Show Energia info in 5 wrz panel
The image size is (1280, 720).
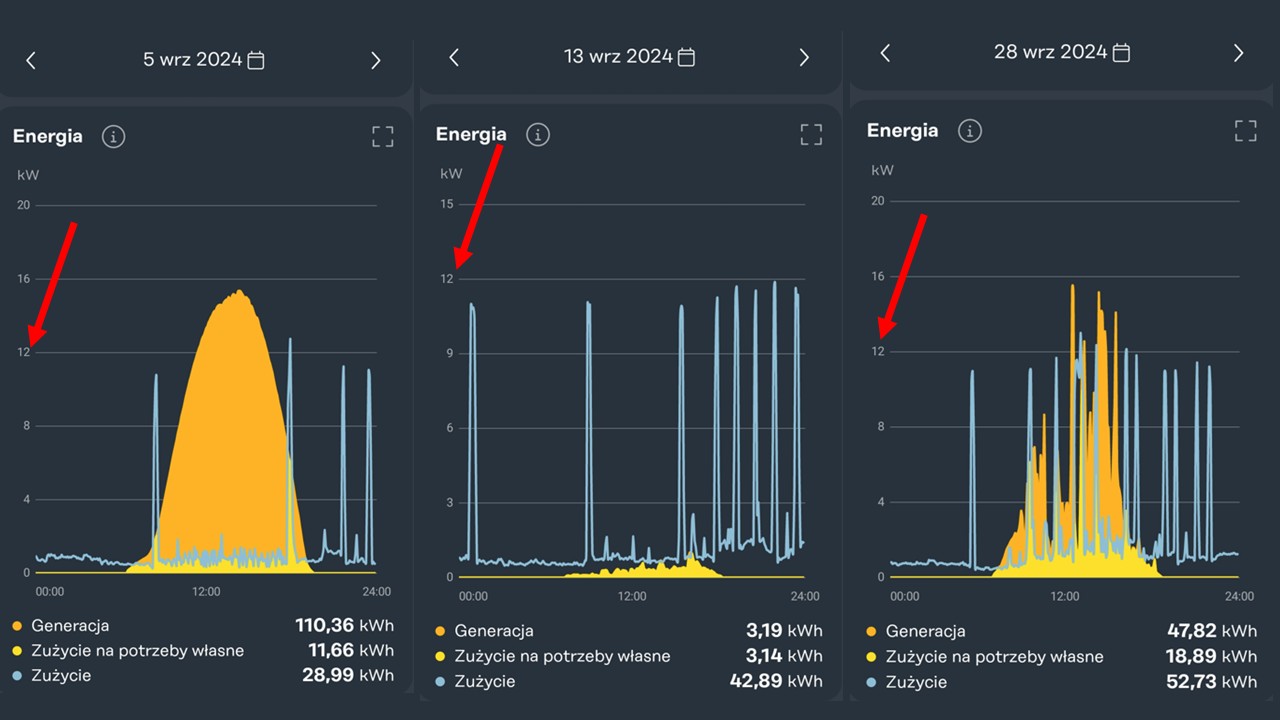[x=113, y=137]
